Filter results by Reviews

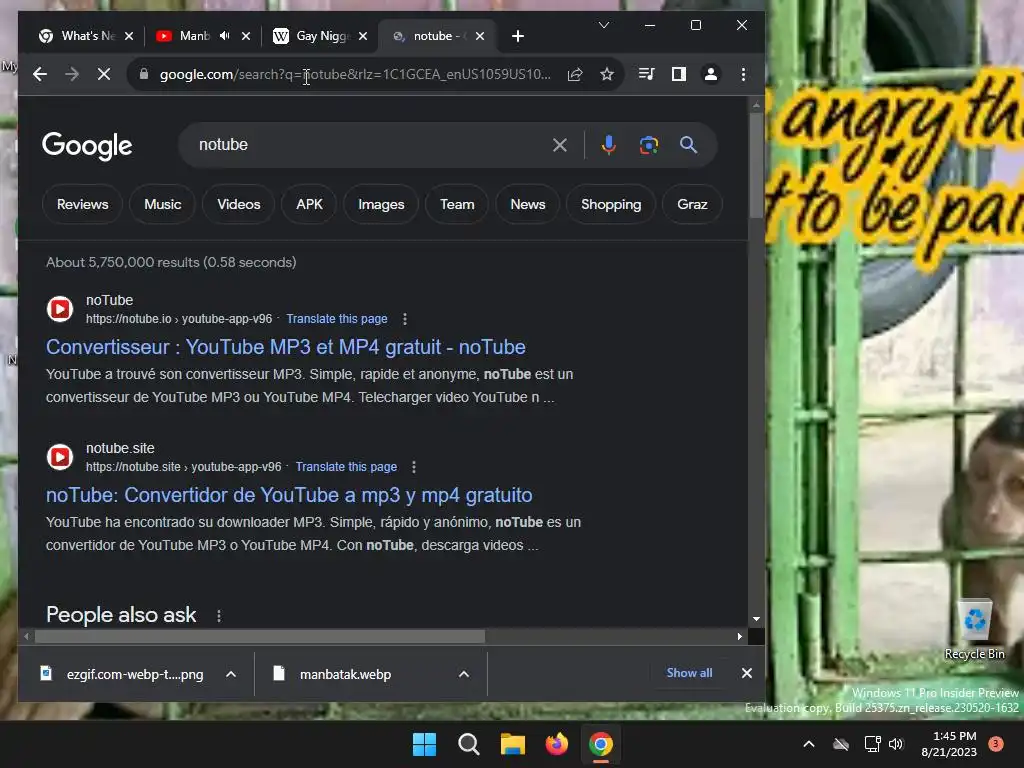pyautogui.click(x=82, y=204)
